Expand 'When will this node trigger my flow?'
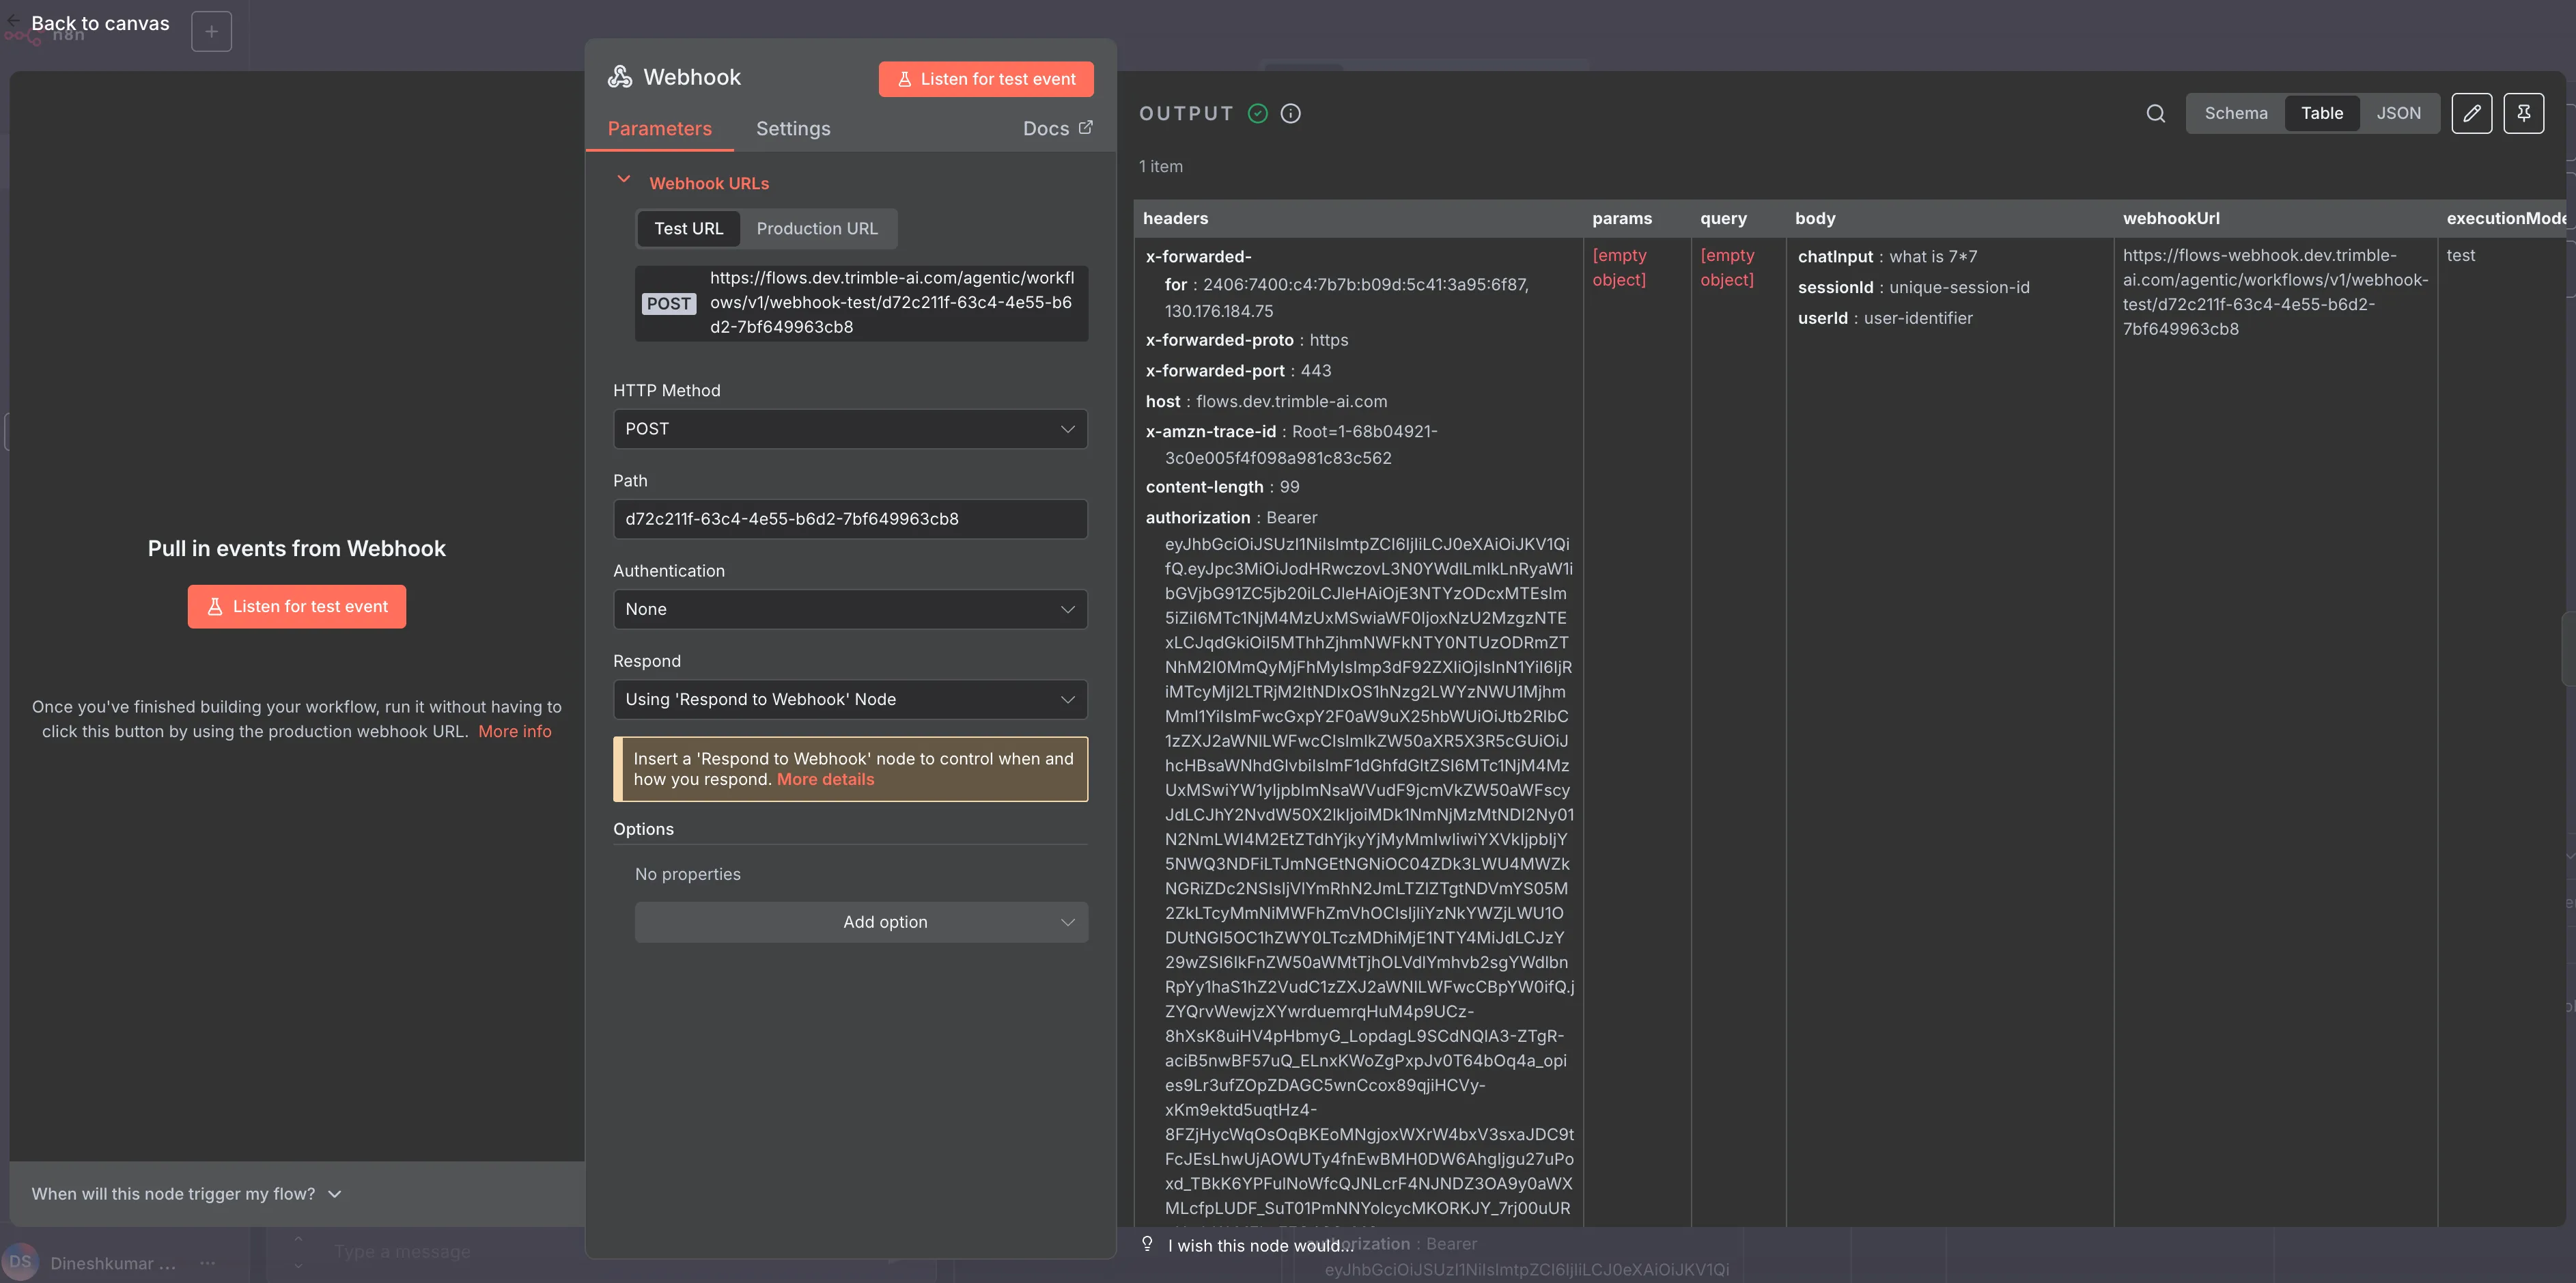 point(187,1193)
